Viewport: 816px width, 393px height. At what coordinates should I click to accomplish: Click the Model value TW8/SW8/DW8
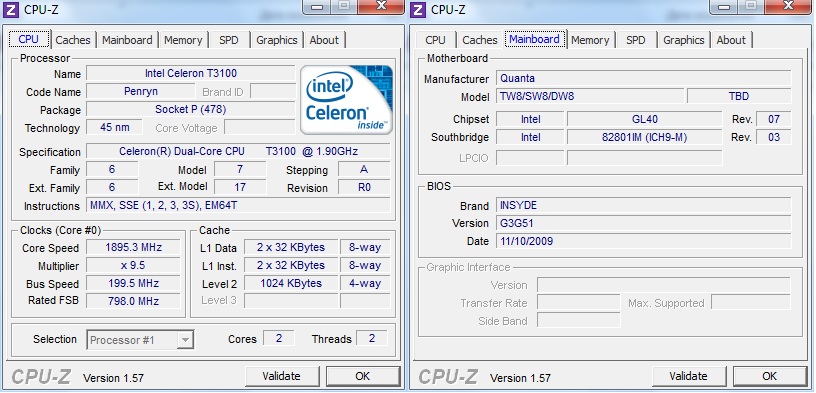tap(590, 96)
